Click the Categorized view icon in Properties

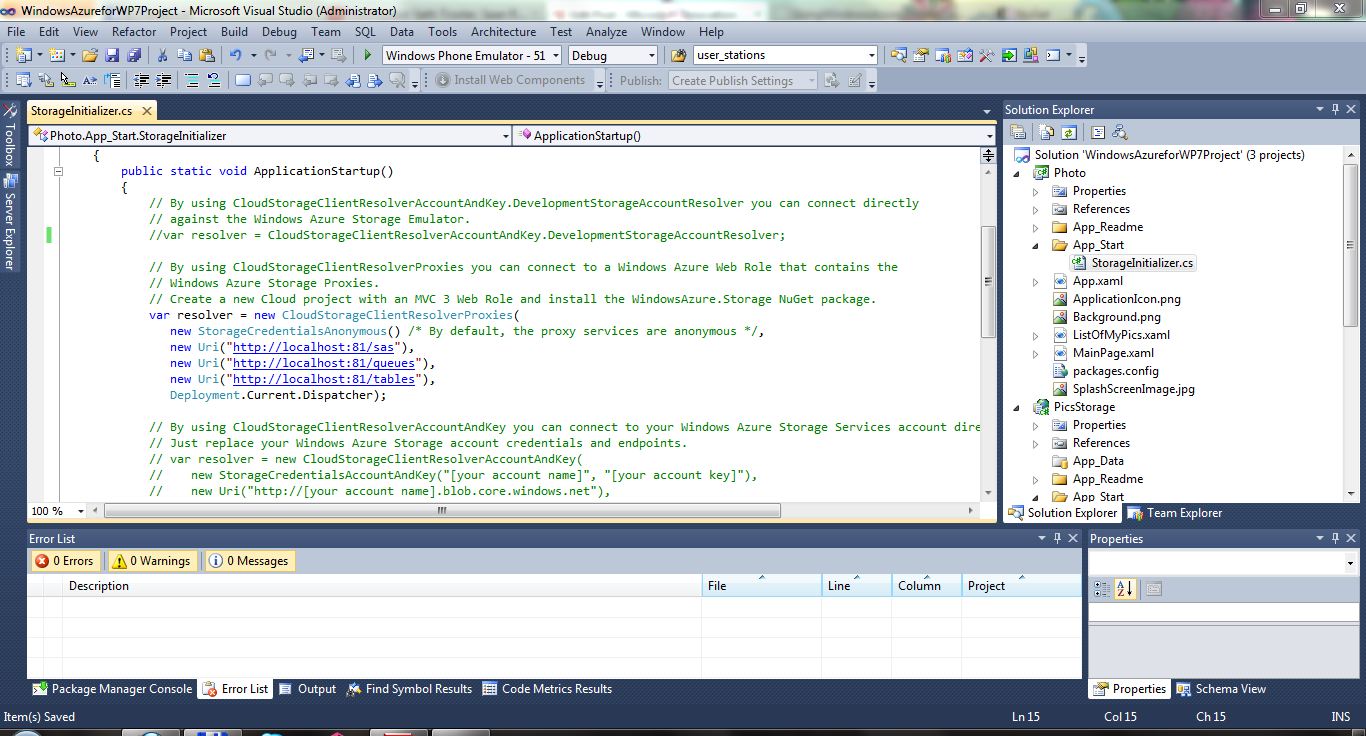pos(1100,589)
